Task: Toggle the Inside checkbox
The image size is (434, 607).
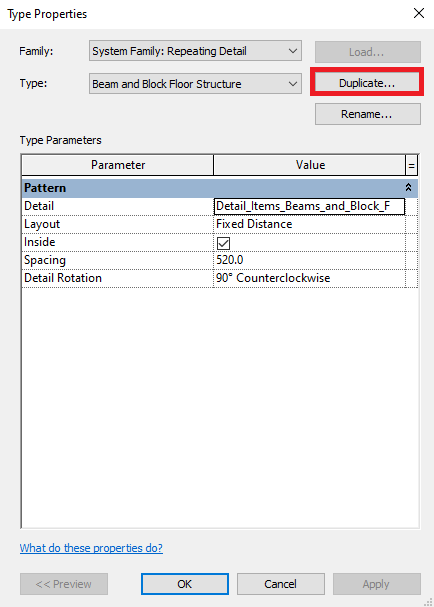Action: (223, 243)
